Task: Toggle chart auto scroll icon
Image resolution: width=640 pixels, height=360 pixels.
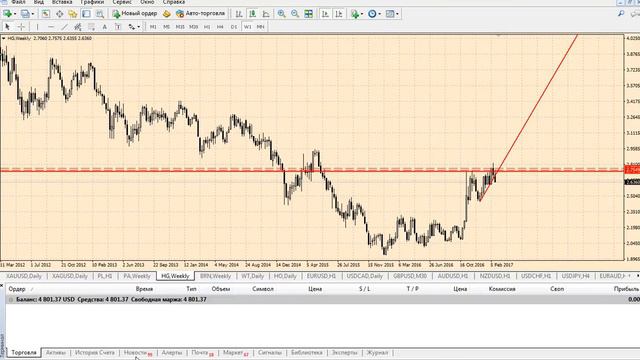Action: (x=325, y=14)
